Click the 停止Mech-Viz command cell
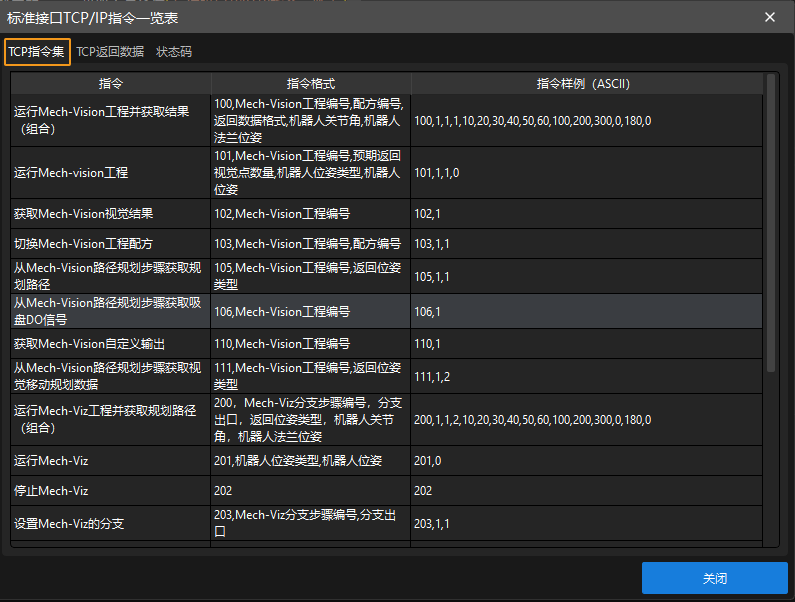This screenshot has width=795, height=602. click(x=111, y=491)
